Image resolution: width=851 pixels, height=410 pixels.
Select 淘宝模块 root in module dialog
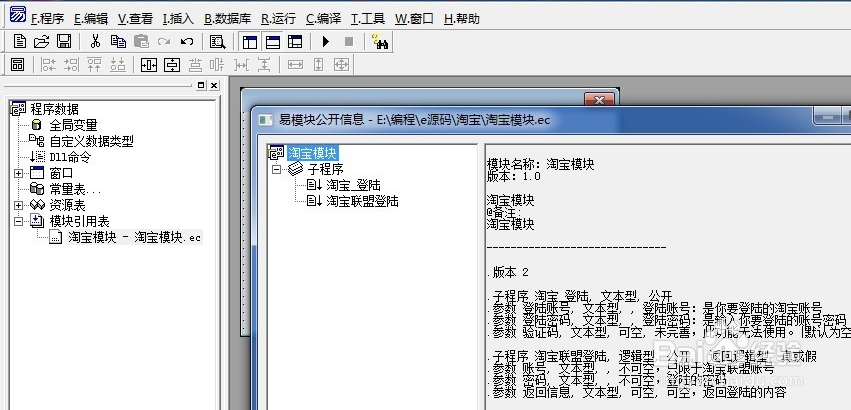312,153
